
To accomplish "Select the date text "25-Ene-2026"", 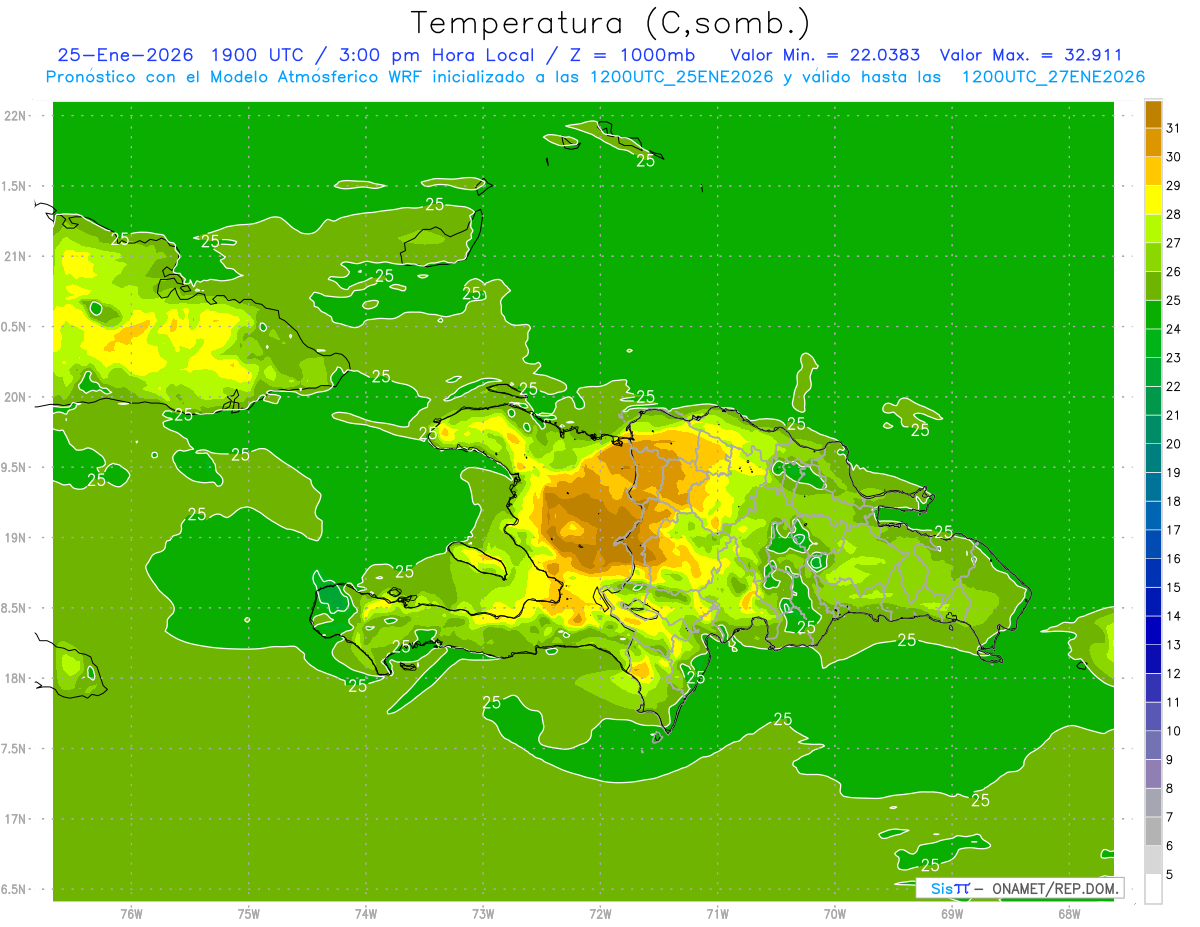I will click(x=125, y=55).
